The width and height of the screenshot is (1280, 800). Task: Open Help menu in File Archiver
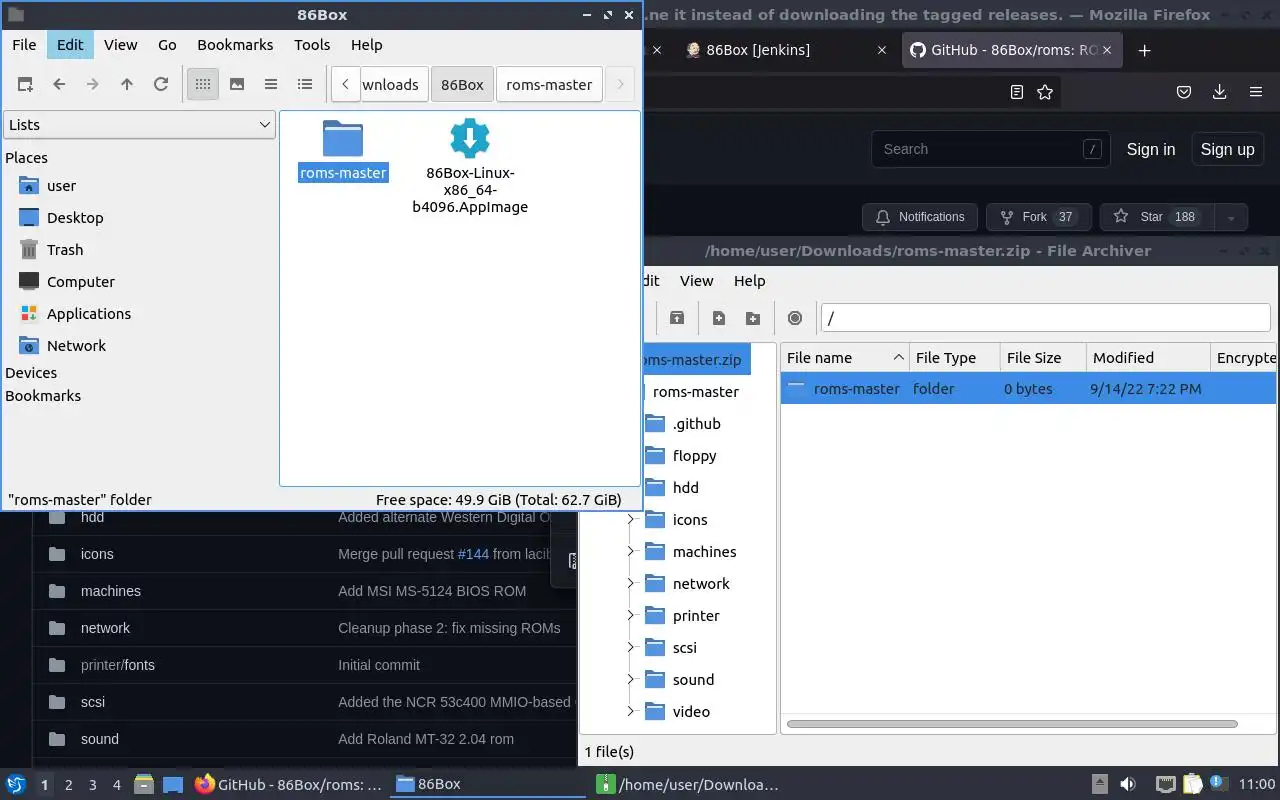point(749,281)
